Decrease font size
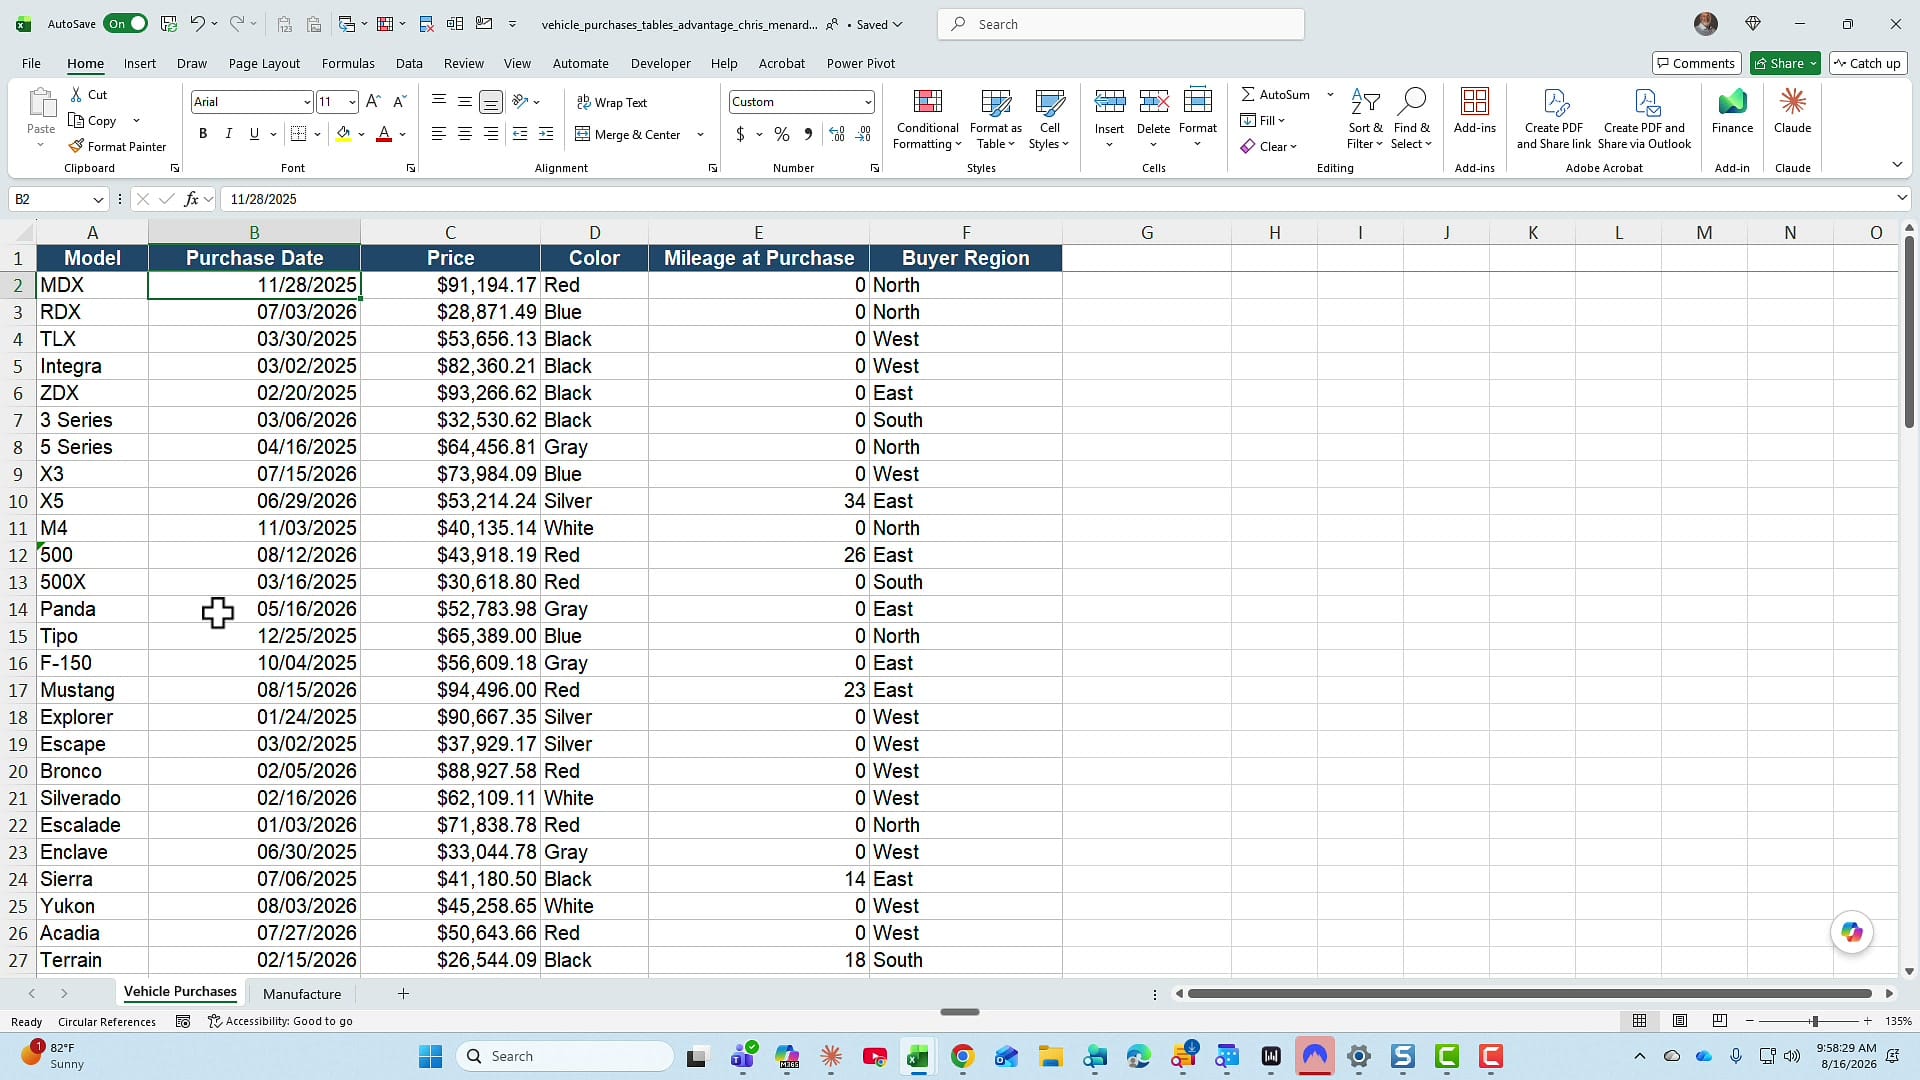Screen dimensions: 1920x1080 point(399,102)
